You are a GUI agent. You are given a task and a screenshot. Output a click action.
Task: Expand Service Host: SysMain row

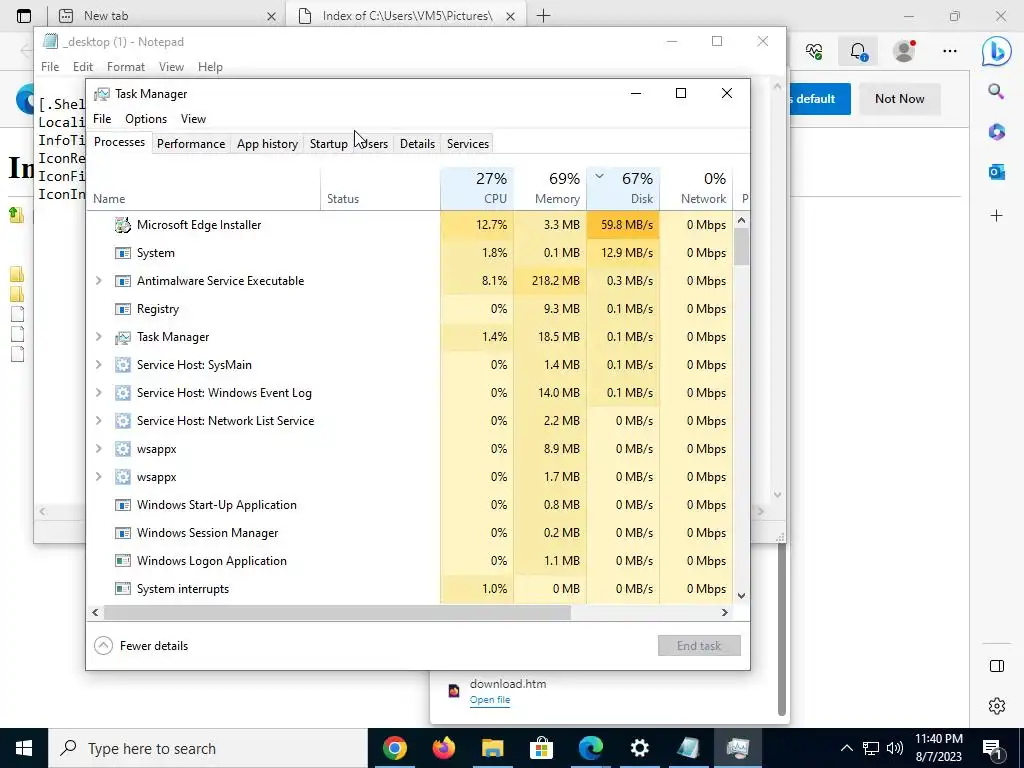tap(99, 365)
